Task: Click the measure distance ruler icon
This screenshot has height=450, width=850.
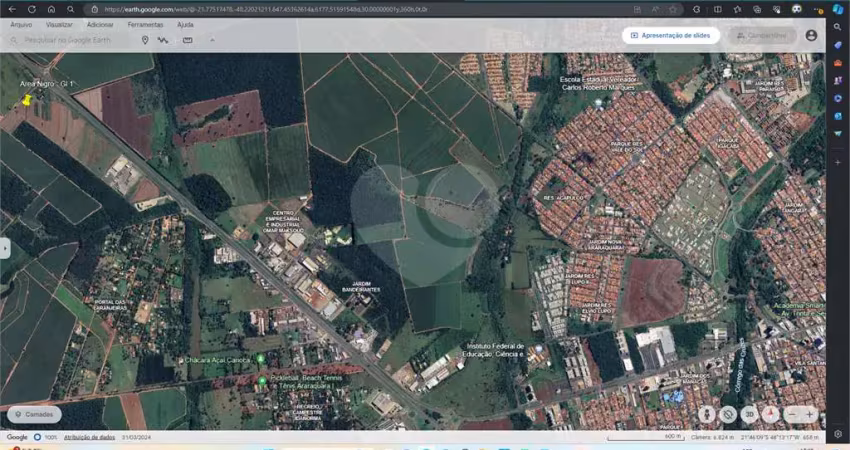Action: tap(189, 40)
